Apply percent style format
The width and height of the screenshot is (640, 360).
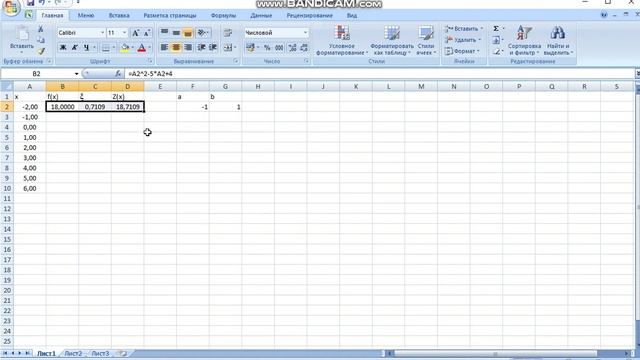267,48
